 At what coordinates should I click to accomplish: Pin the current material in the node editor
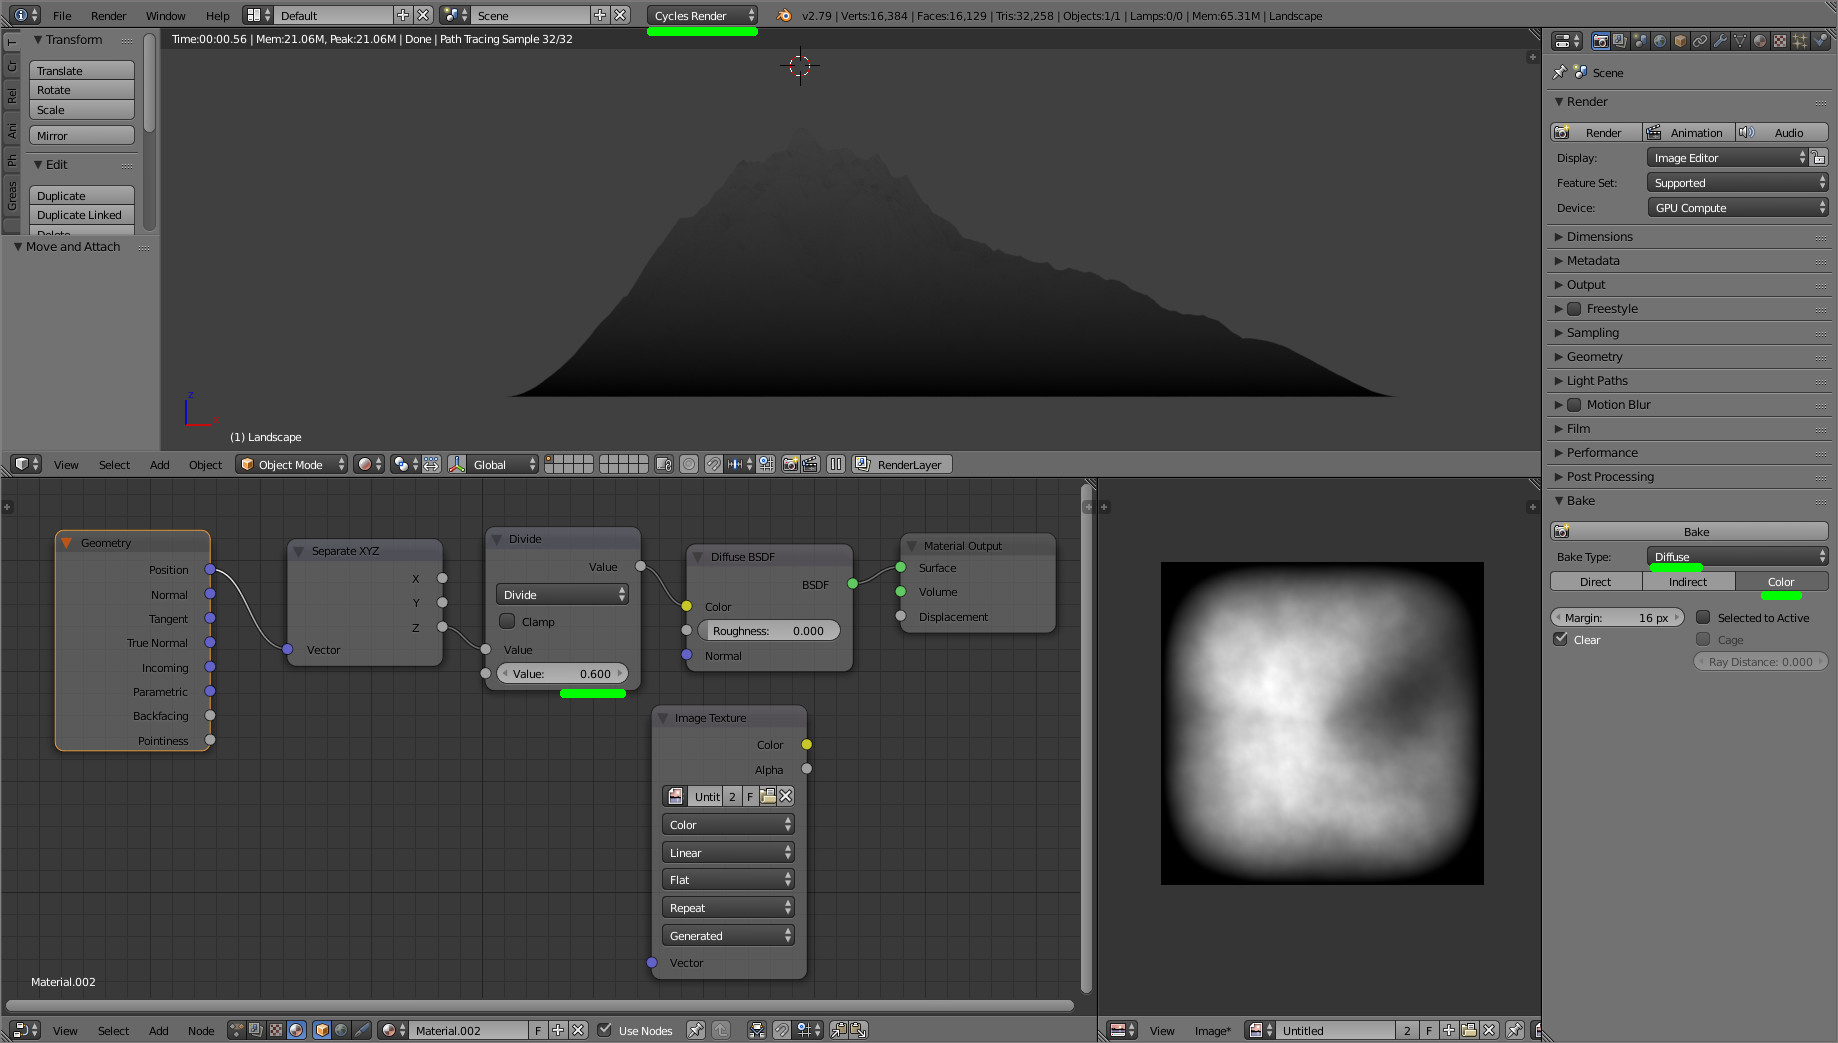click(696, 1030)
